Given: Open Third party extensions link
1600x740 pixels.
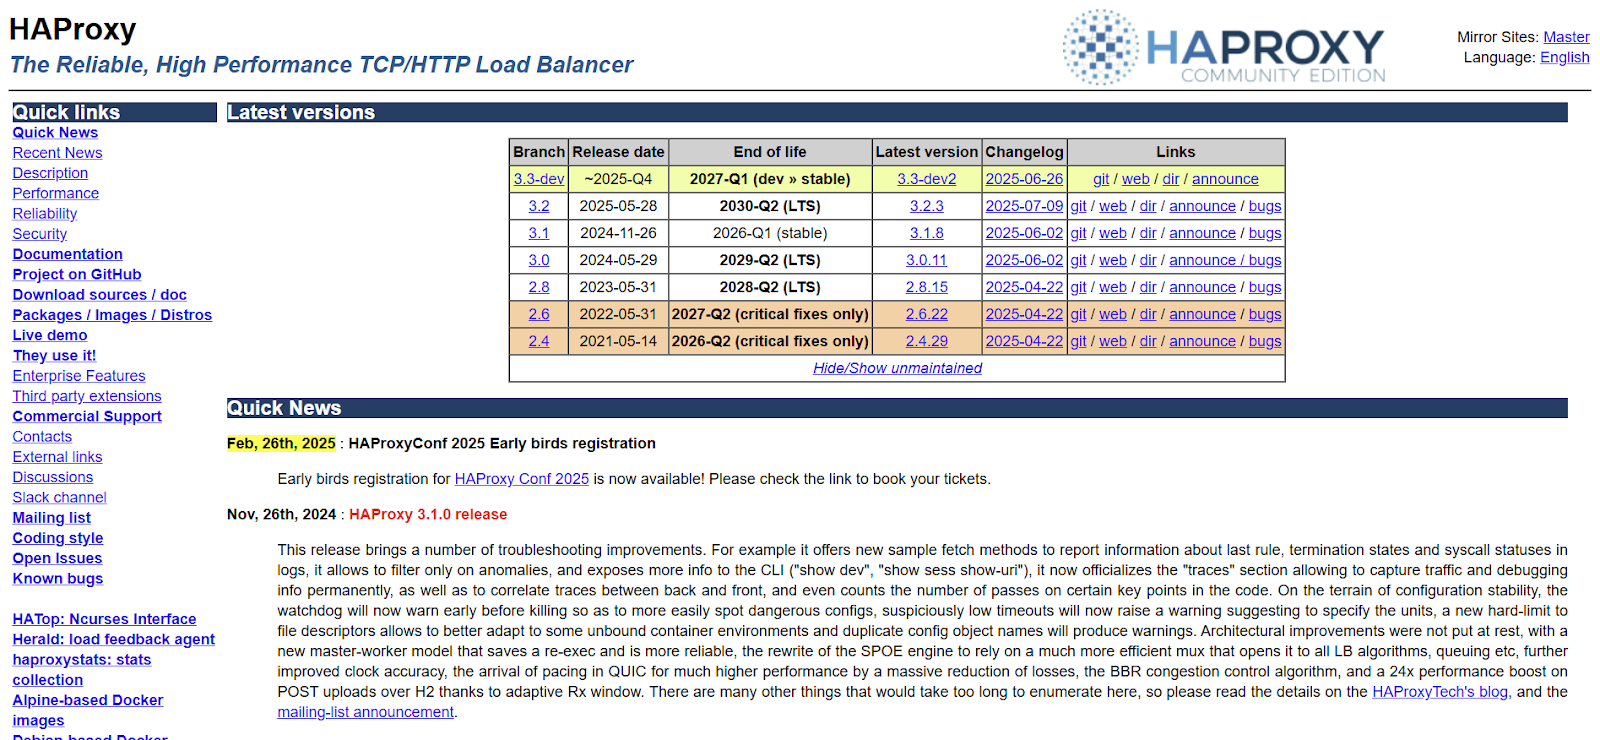Looking at the screenshot, I should (x=87, y=396).
